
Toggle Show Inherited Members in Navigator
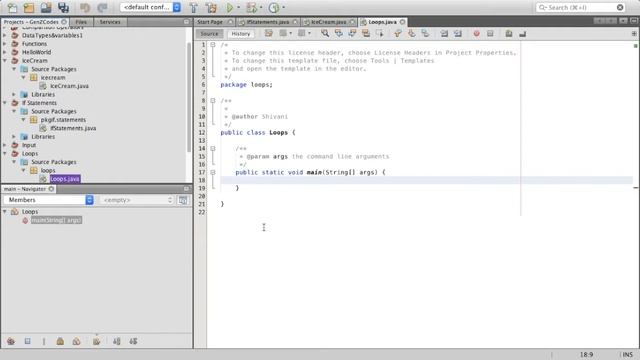[x=11, y=341]
